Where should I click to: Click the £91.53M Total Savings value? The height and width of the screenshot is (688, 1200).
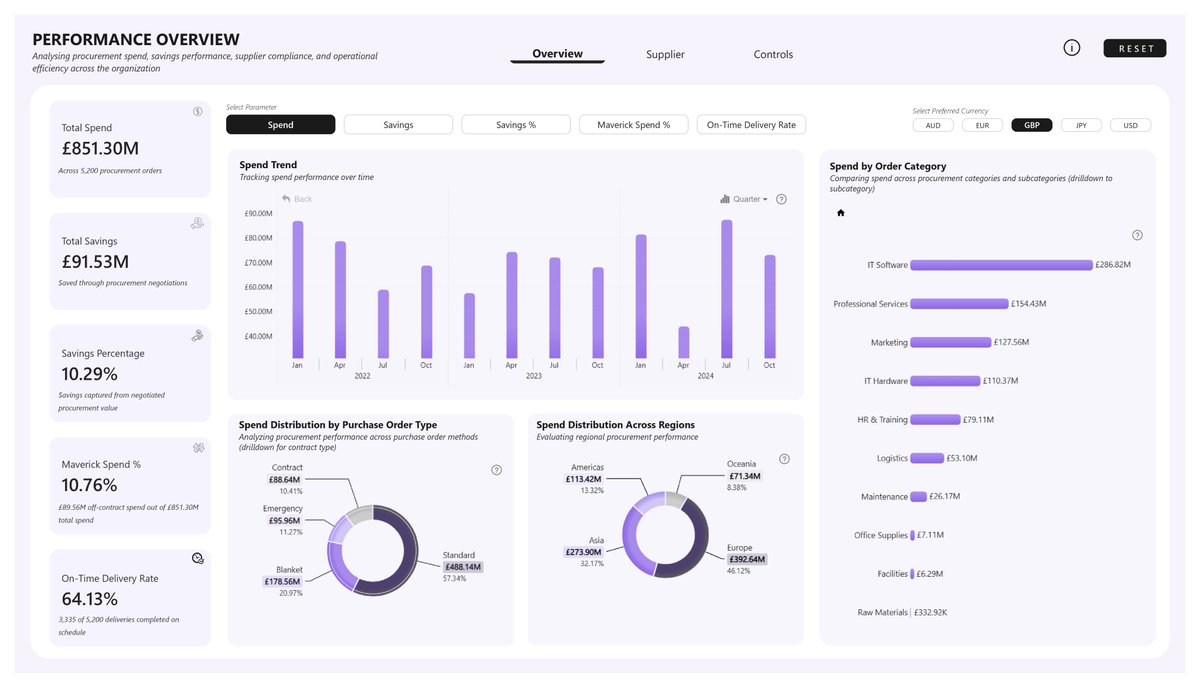(95, 262)
